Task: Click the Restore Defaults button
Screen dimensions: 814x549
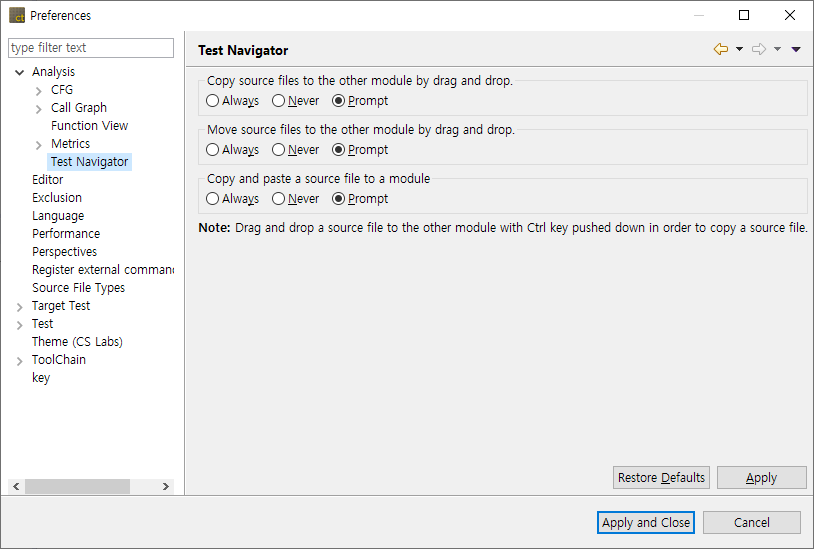Action: [x=661, y=478]
